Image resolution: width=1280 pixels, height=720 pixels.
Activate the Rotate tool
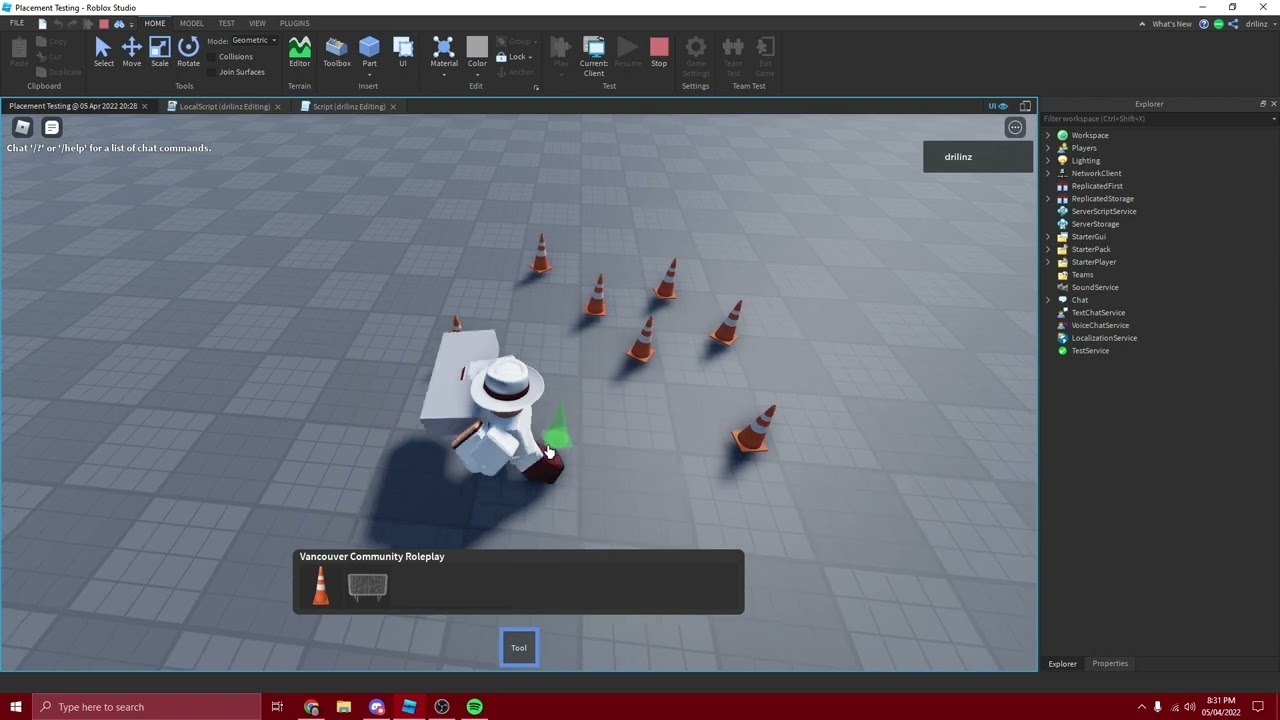[x=188, y=52]
